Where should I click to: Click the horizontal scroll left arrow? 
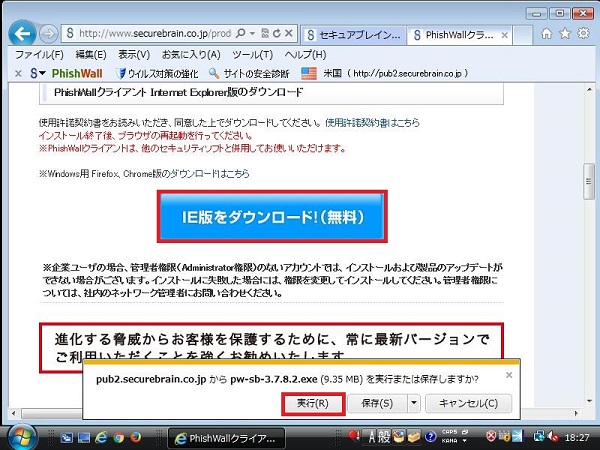[14, 413]
